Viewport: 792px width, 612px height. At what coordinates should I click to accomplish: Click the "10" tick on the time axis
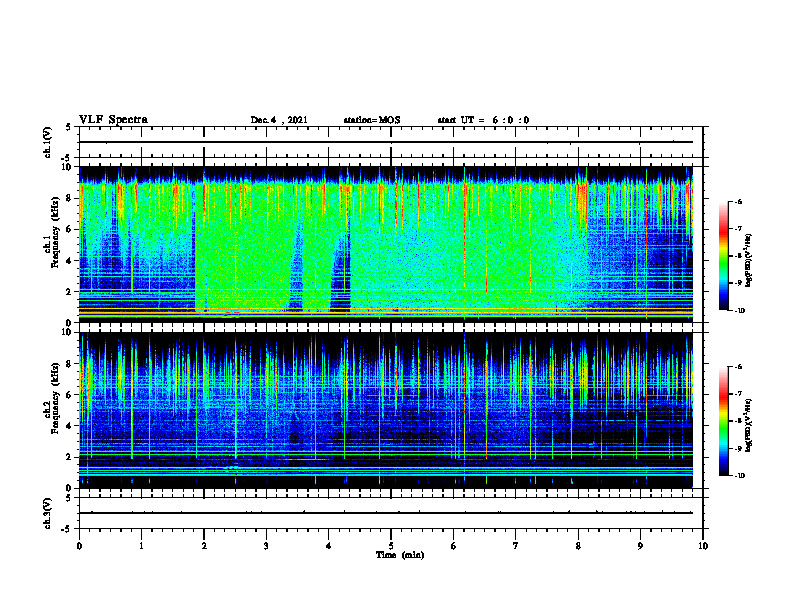pyautogui.click(x=703, y=546)
